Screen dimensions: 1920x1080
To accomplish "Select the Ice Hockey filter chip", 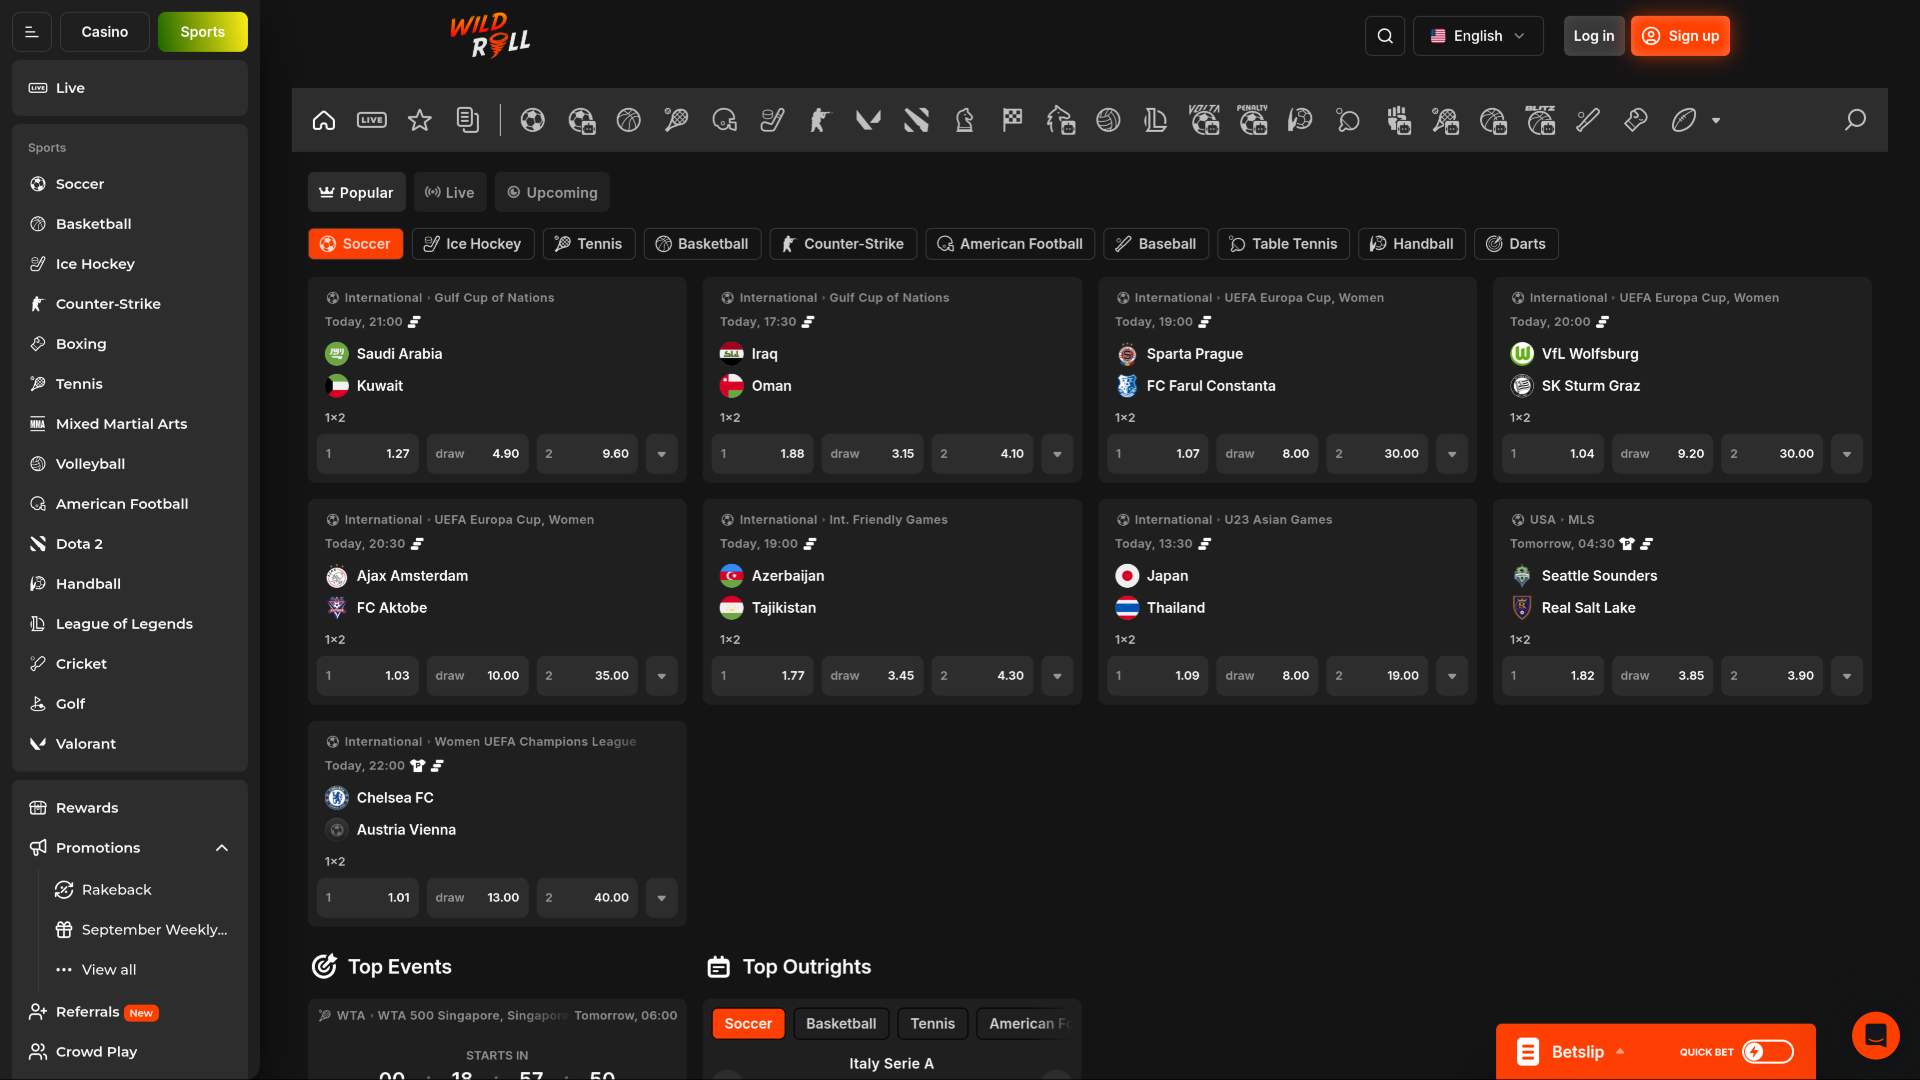I will 473,244.
